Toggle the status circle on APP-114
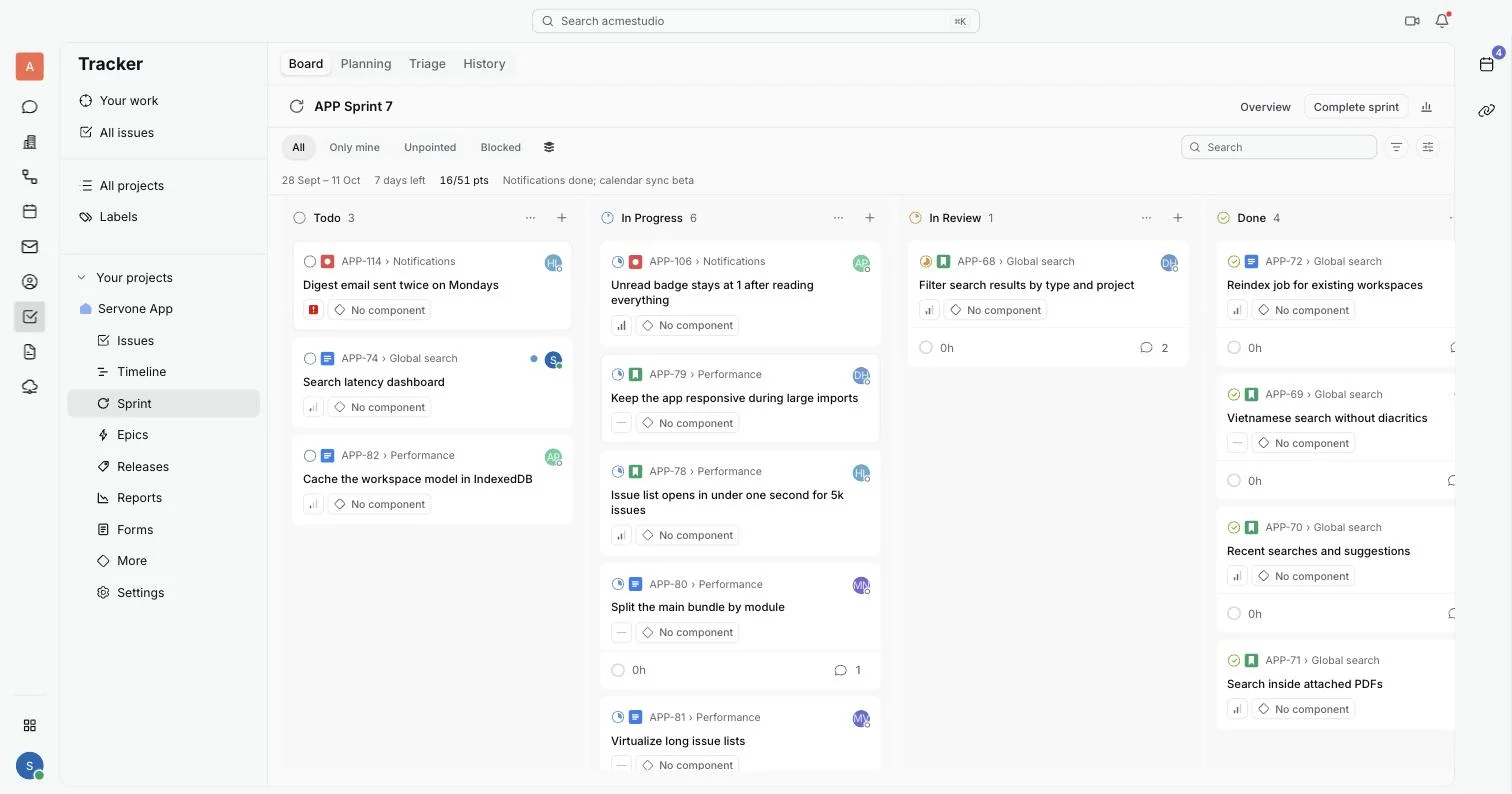The image size is (1512, 794). pos(310,262)
